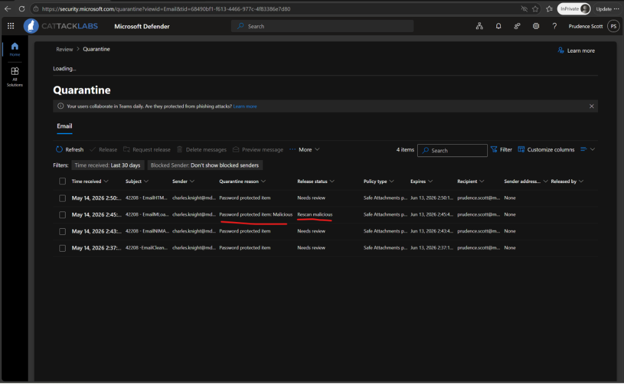
Task: Open the InPrivate profile indicator
Action: coord(573,9)
